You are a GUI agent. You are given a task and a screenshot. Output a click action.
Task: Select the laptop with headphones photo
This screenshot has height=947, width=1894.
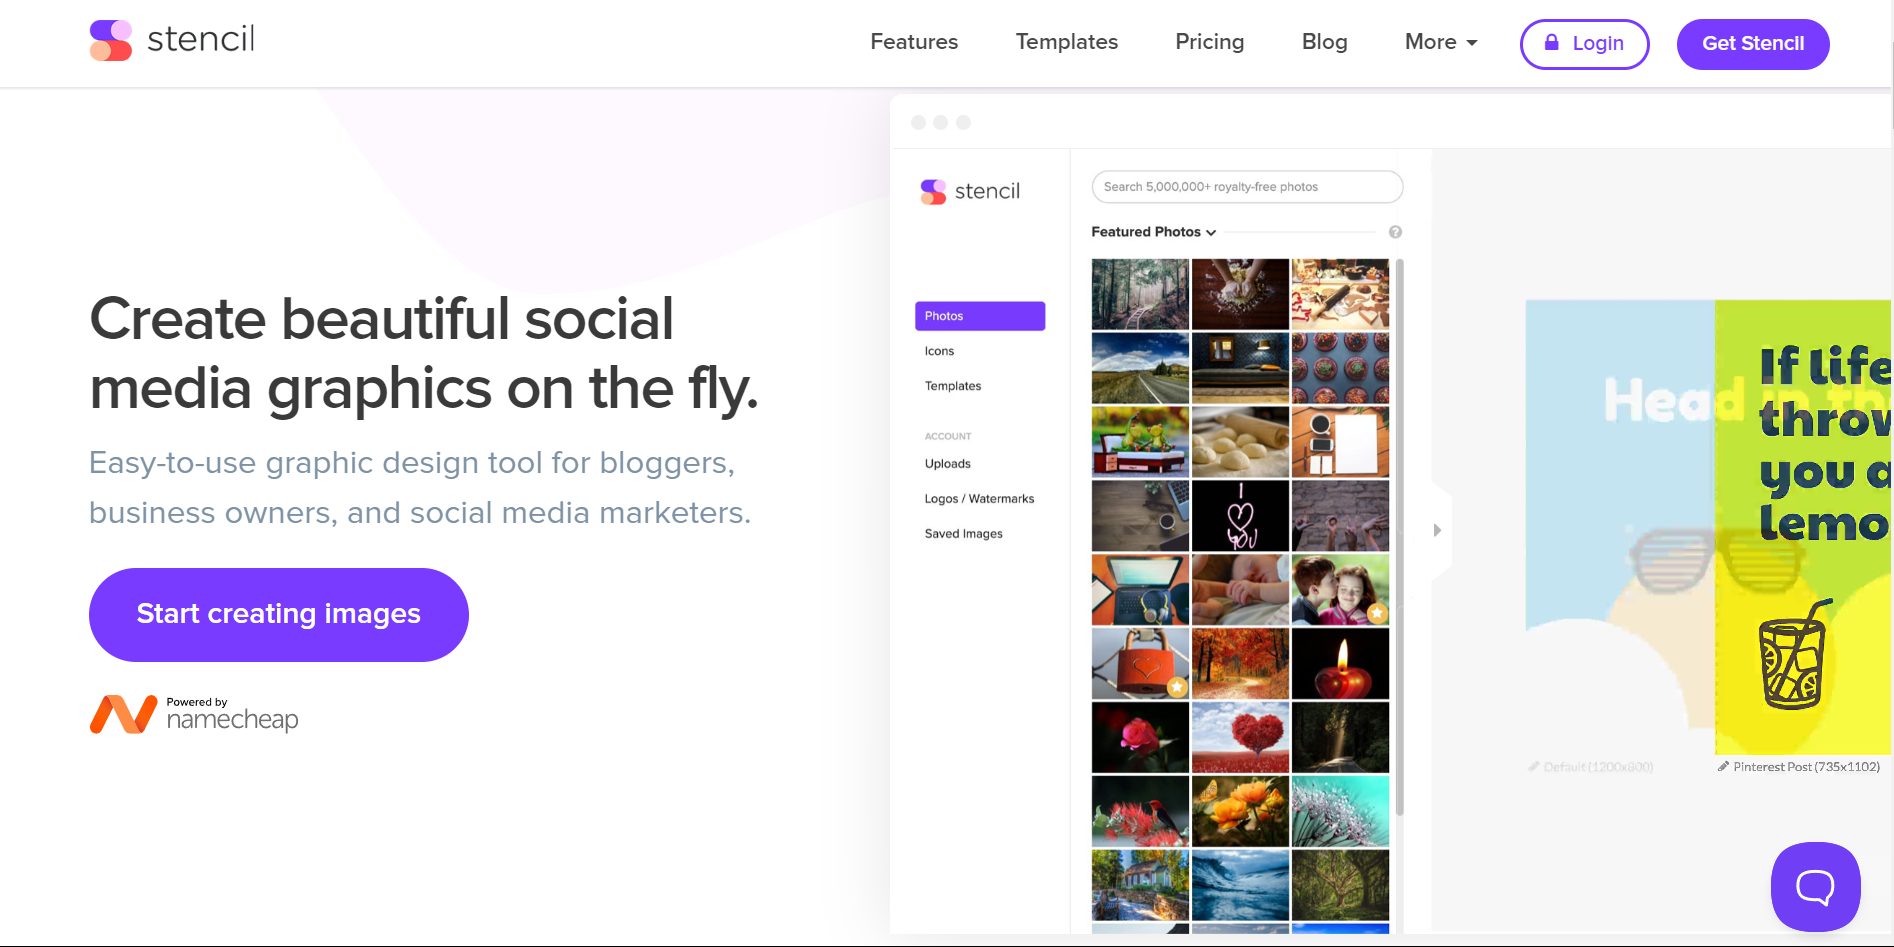(x=1140, y=590)
